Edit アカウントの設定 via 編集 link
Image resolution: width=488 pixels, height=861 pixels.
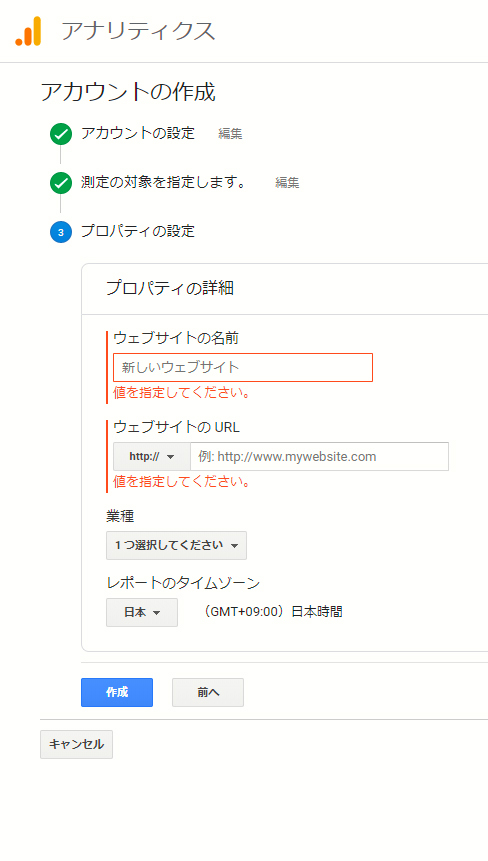pos(230,134)
